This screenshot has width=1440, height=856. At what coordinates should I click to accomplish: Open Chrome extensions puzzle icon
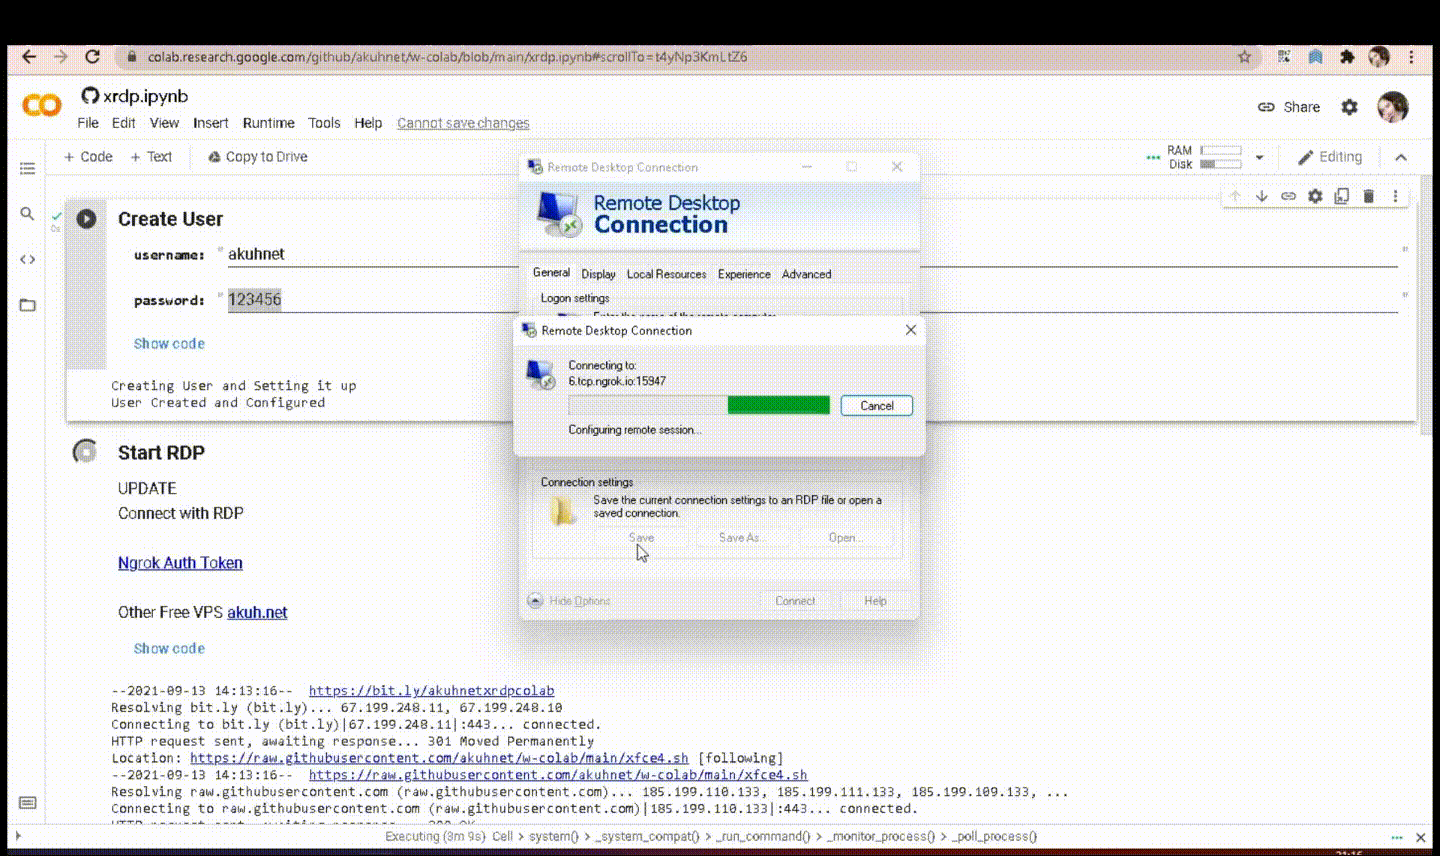1347,57
